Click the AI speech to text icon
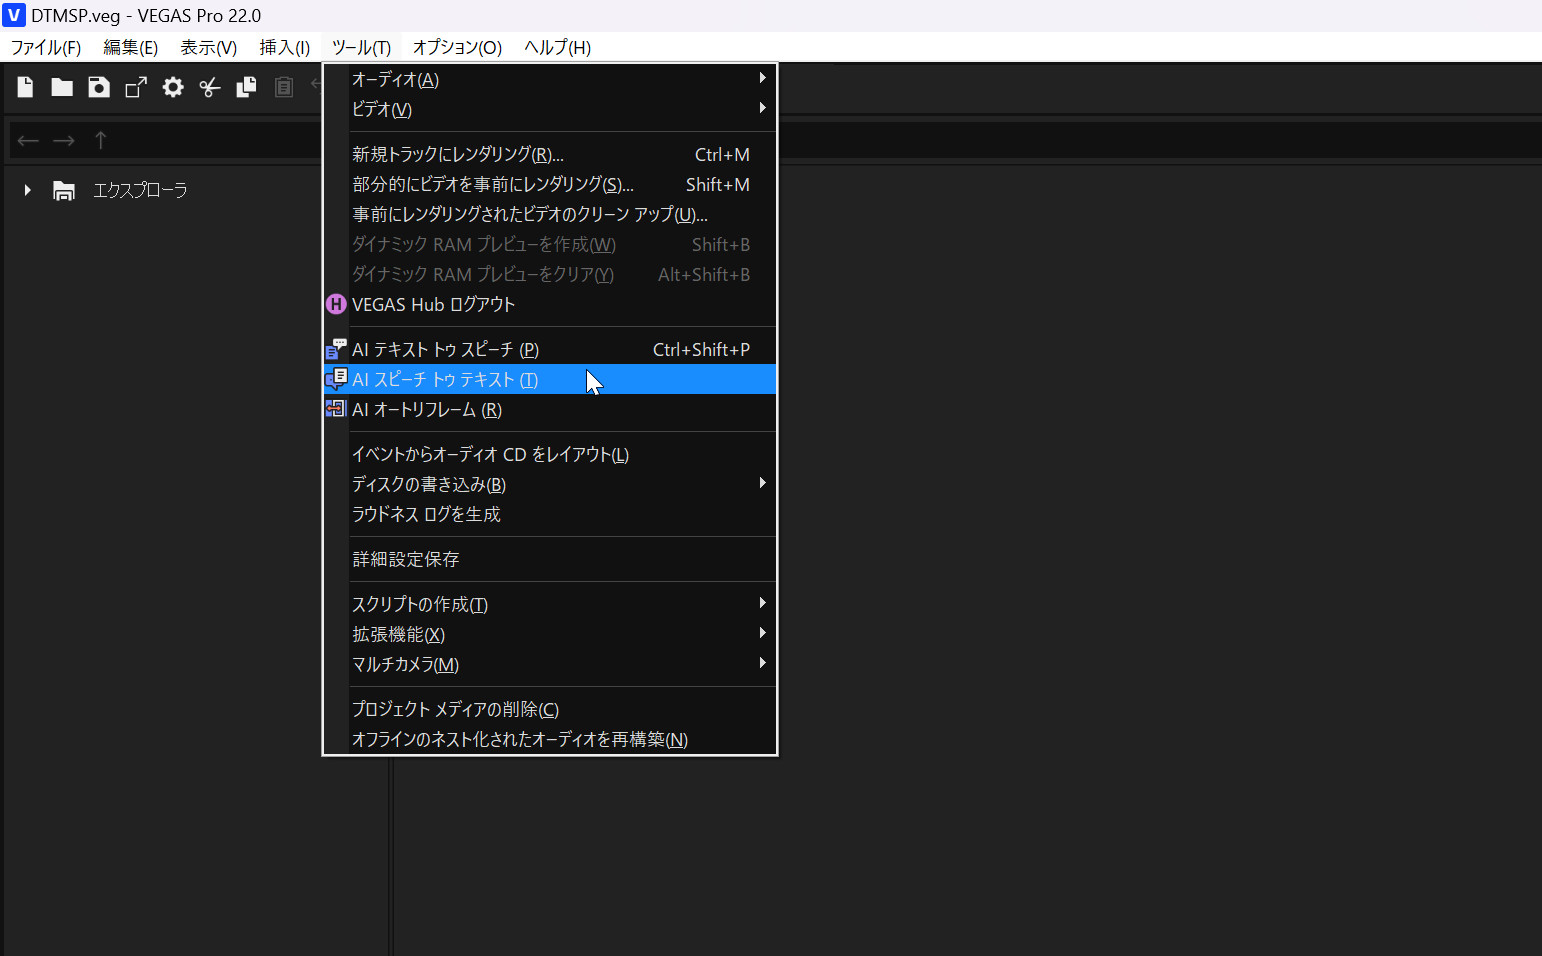 336,379
